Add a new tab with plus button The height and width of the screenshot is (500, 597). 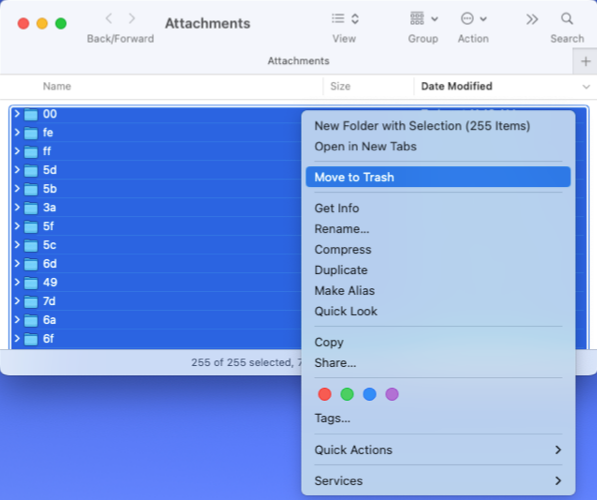[586, 61]
